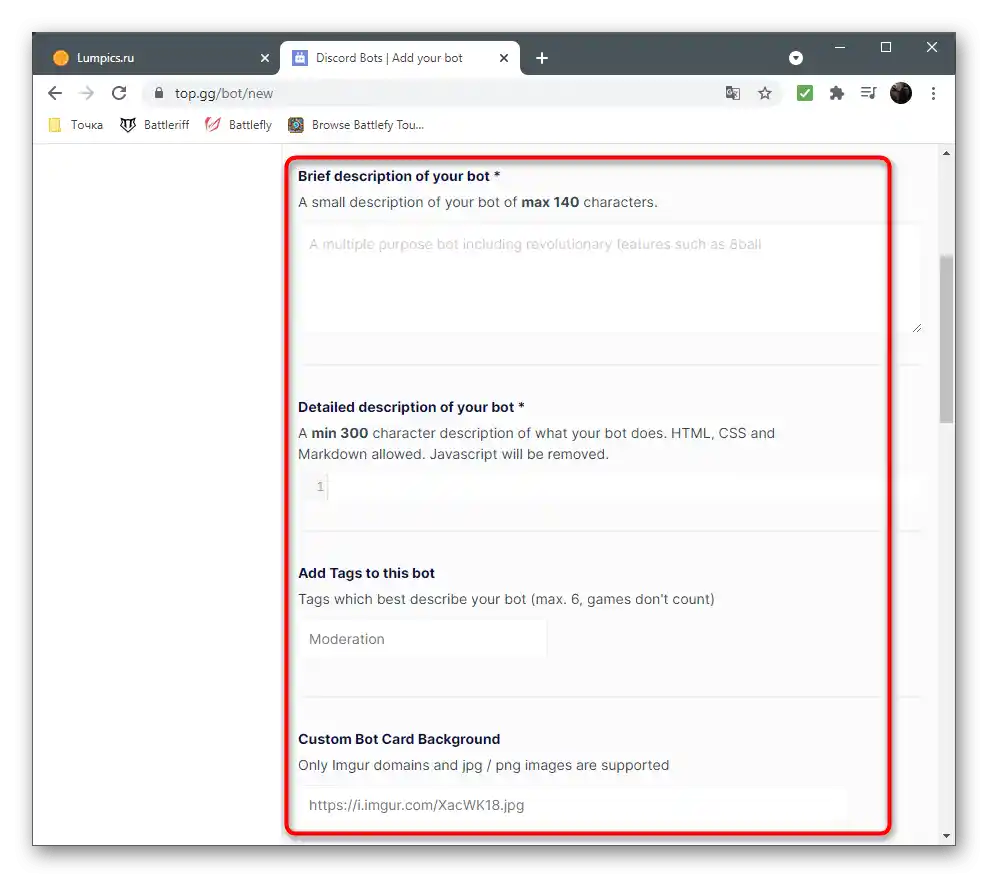Click 'Add Tags to this bot' heading
Image resolution: width=988 pixels, height=878 pixels.
pos(366,573)
